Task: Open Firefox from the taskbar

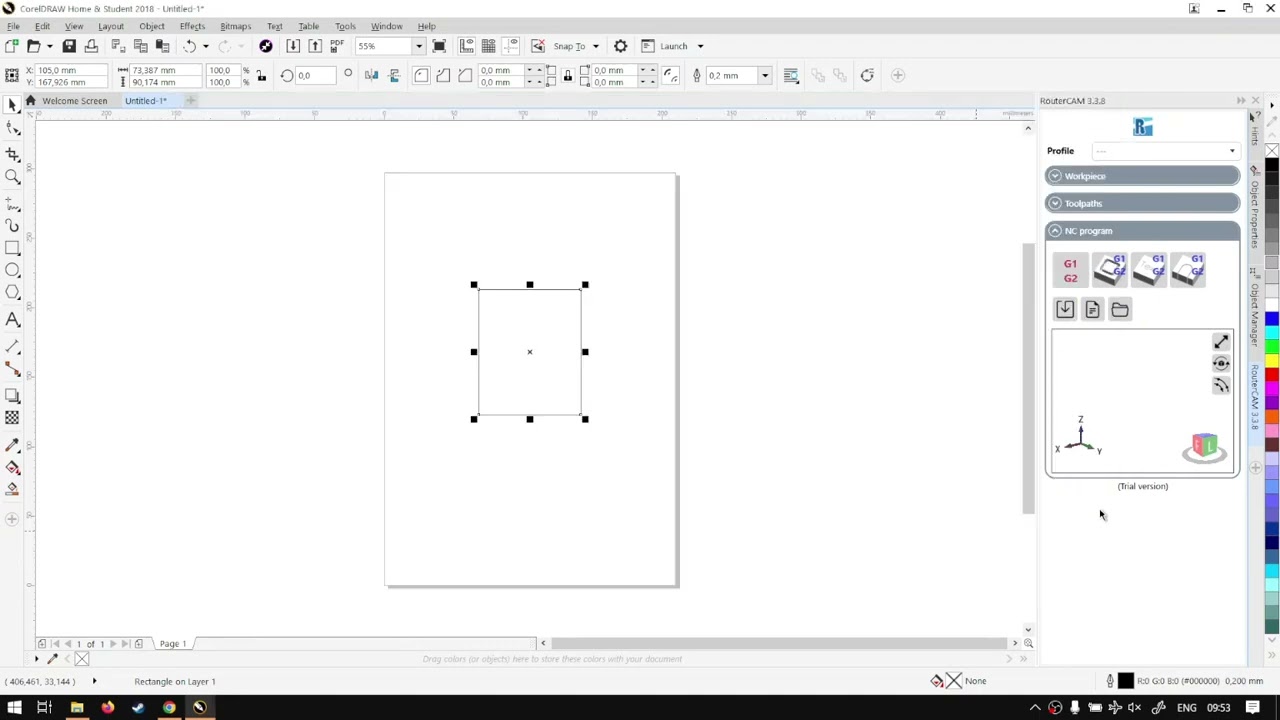Action: click(x=107, y=708)
